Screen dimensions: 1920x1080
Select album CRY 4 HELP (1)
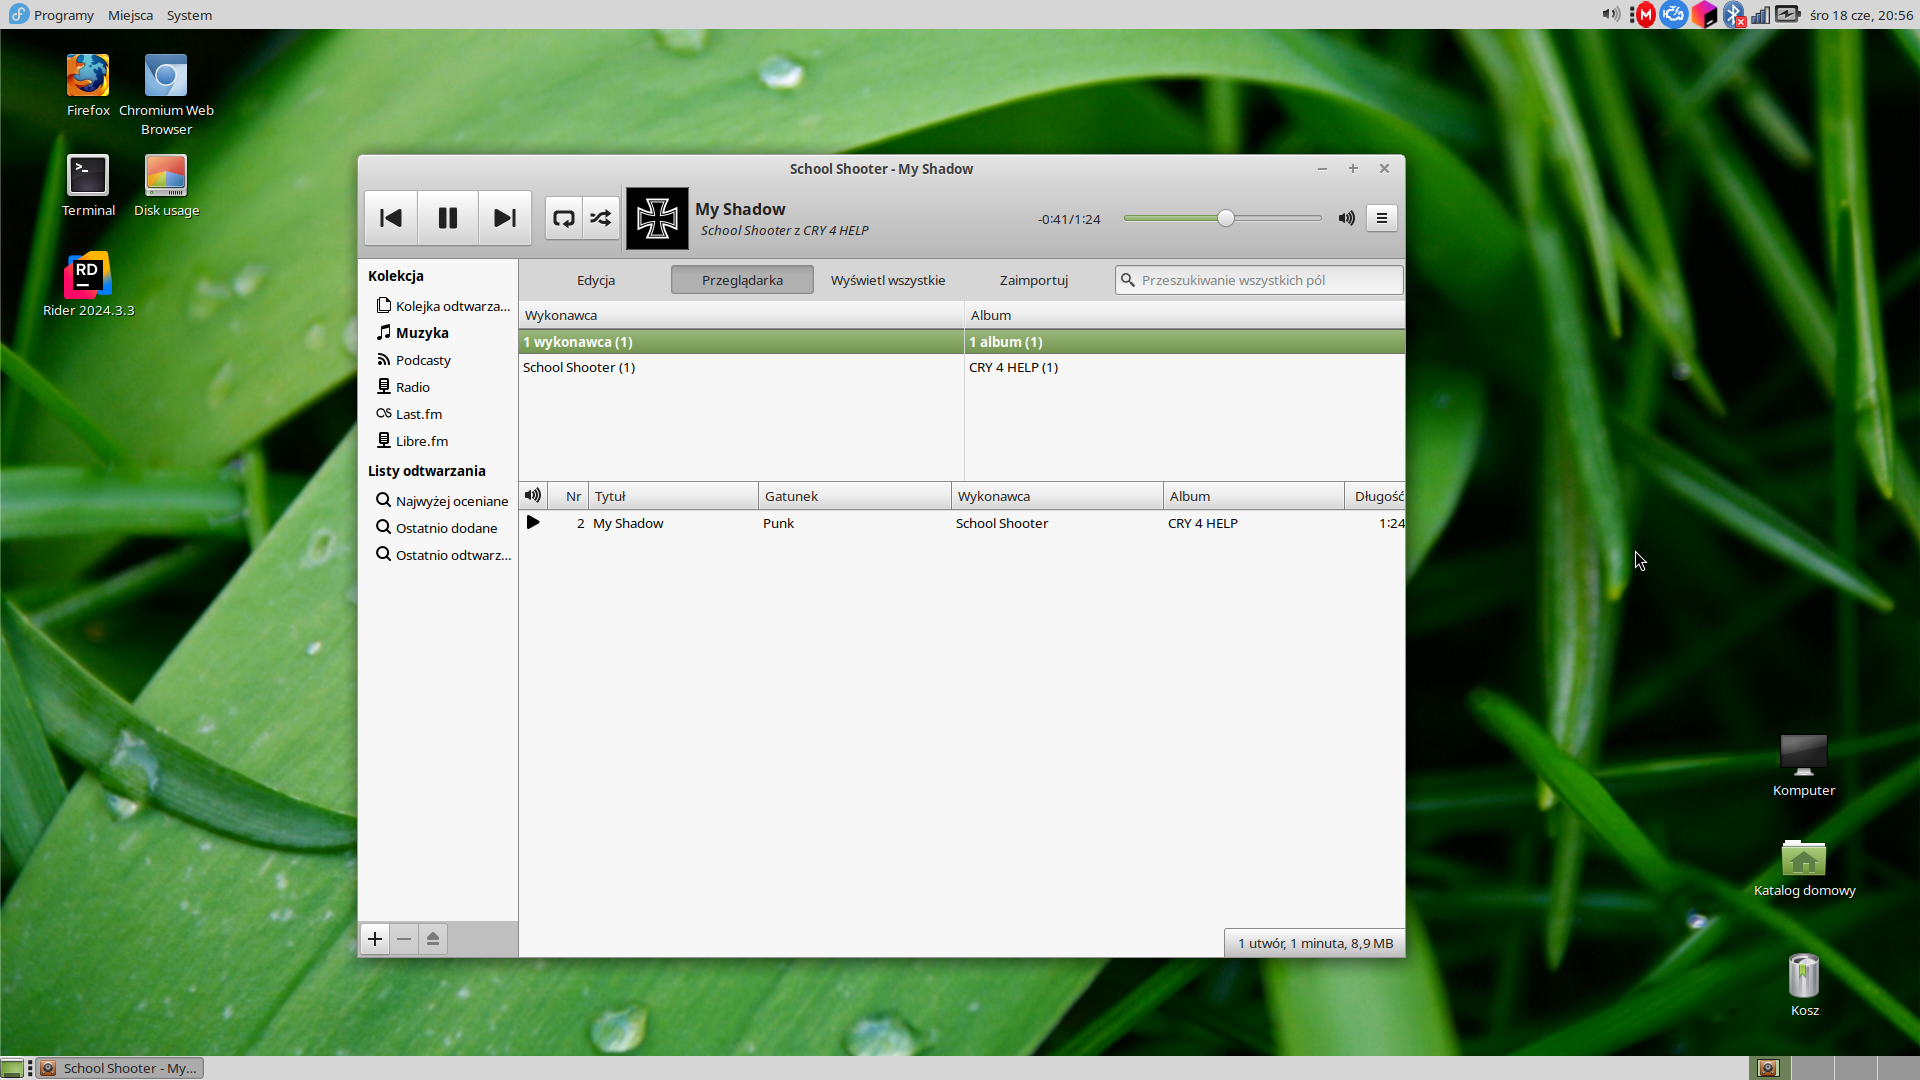point(1185,367)
